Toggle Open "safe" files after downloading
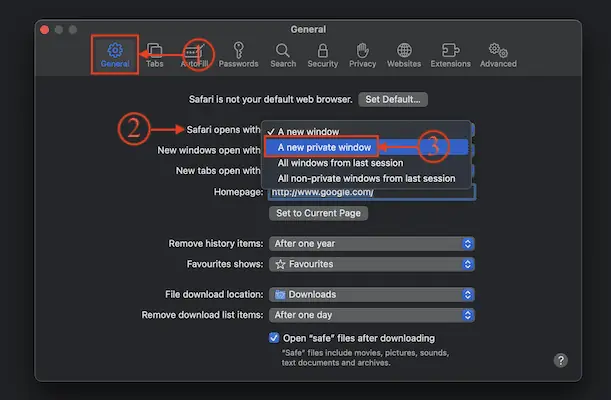Viewport: 611px width, 400px height. tap(275, 338)
